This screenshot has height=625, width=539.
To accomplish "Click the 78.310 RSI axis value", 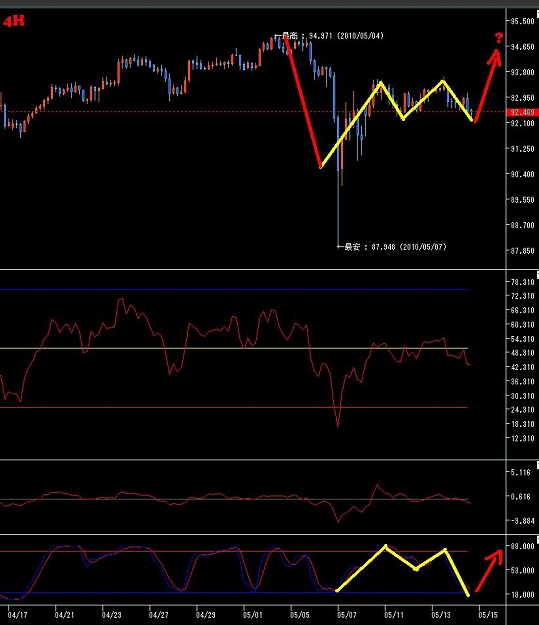I will [x=522, y=282].
